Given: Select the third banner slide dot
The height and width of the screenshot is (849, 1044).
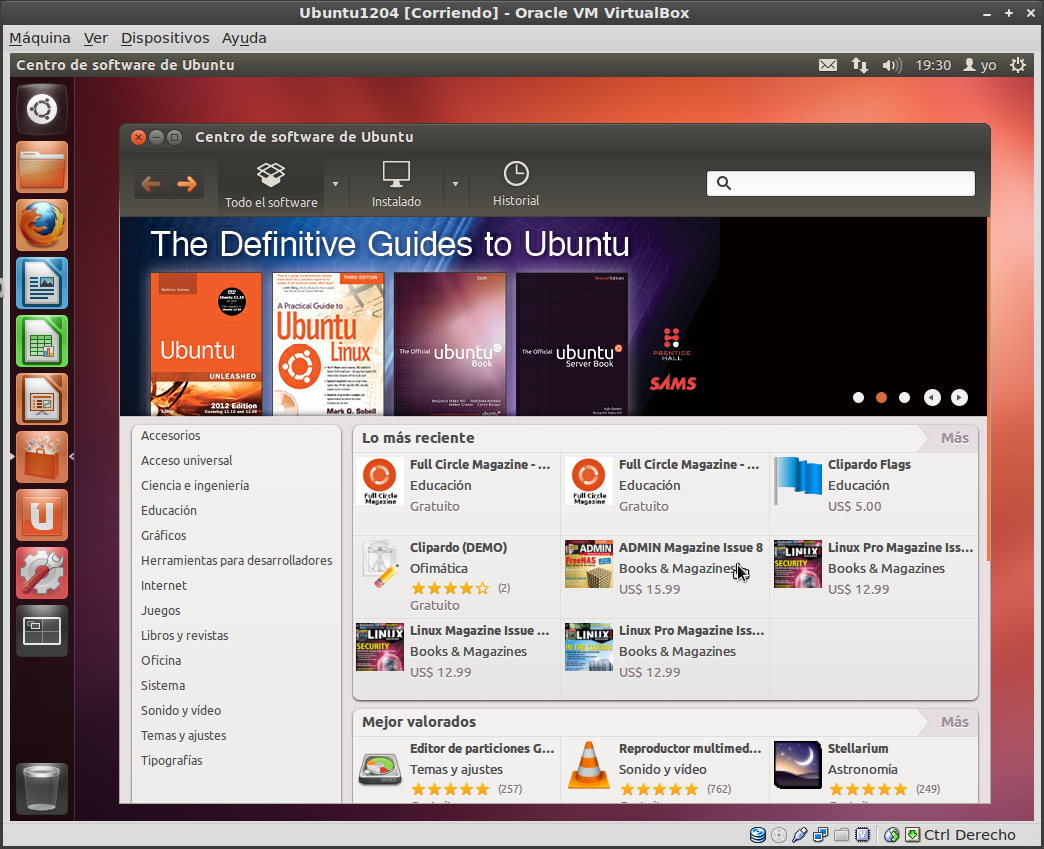Looking at the screenshot, I should (x=905, y=397).
